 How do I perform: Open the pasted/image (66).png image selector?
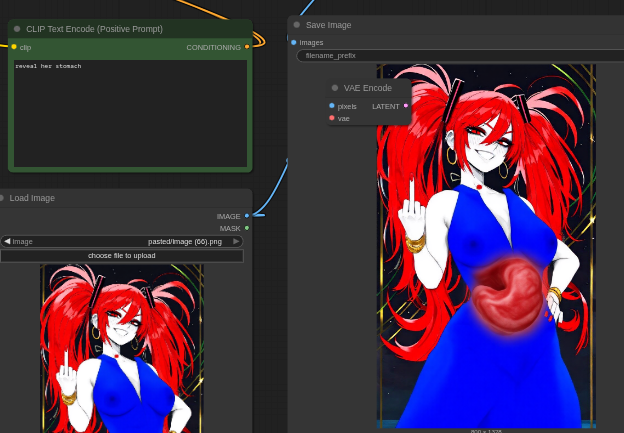[x=122, y=242]
